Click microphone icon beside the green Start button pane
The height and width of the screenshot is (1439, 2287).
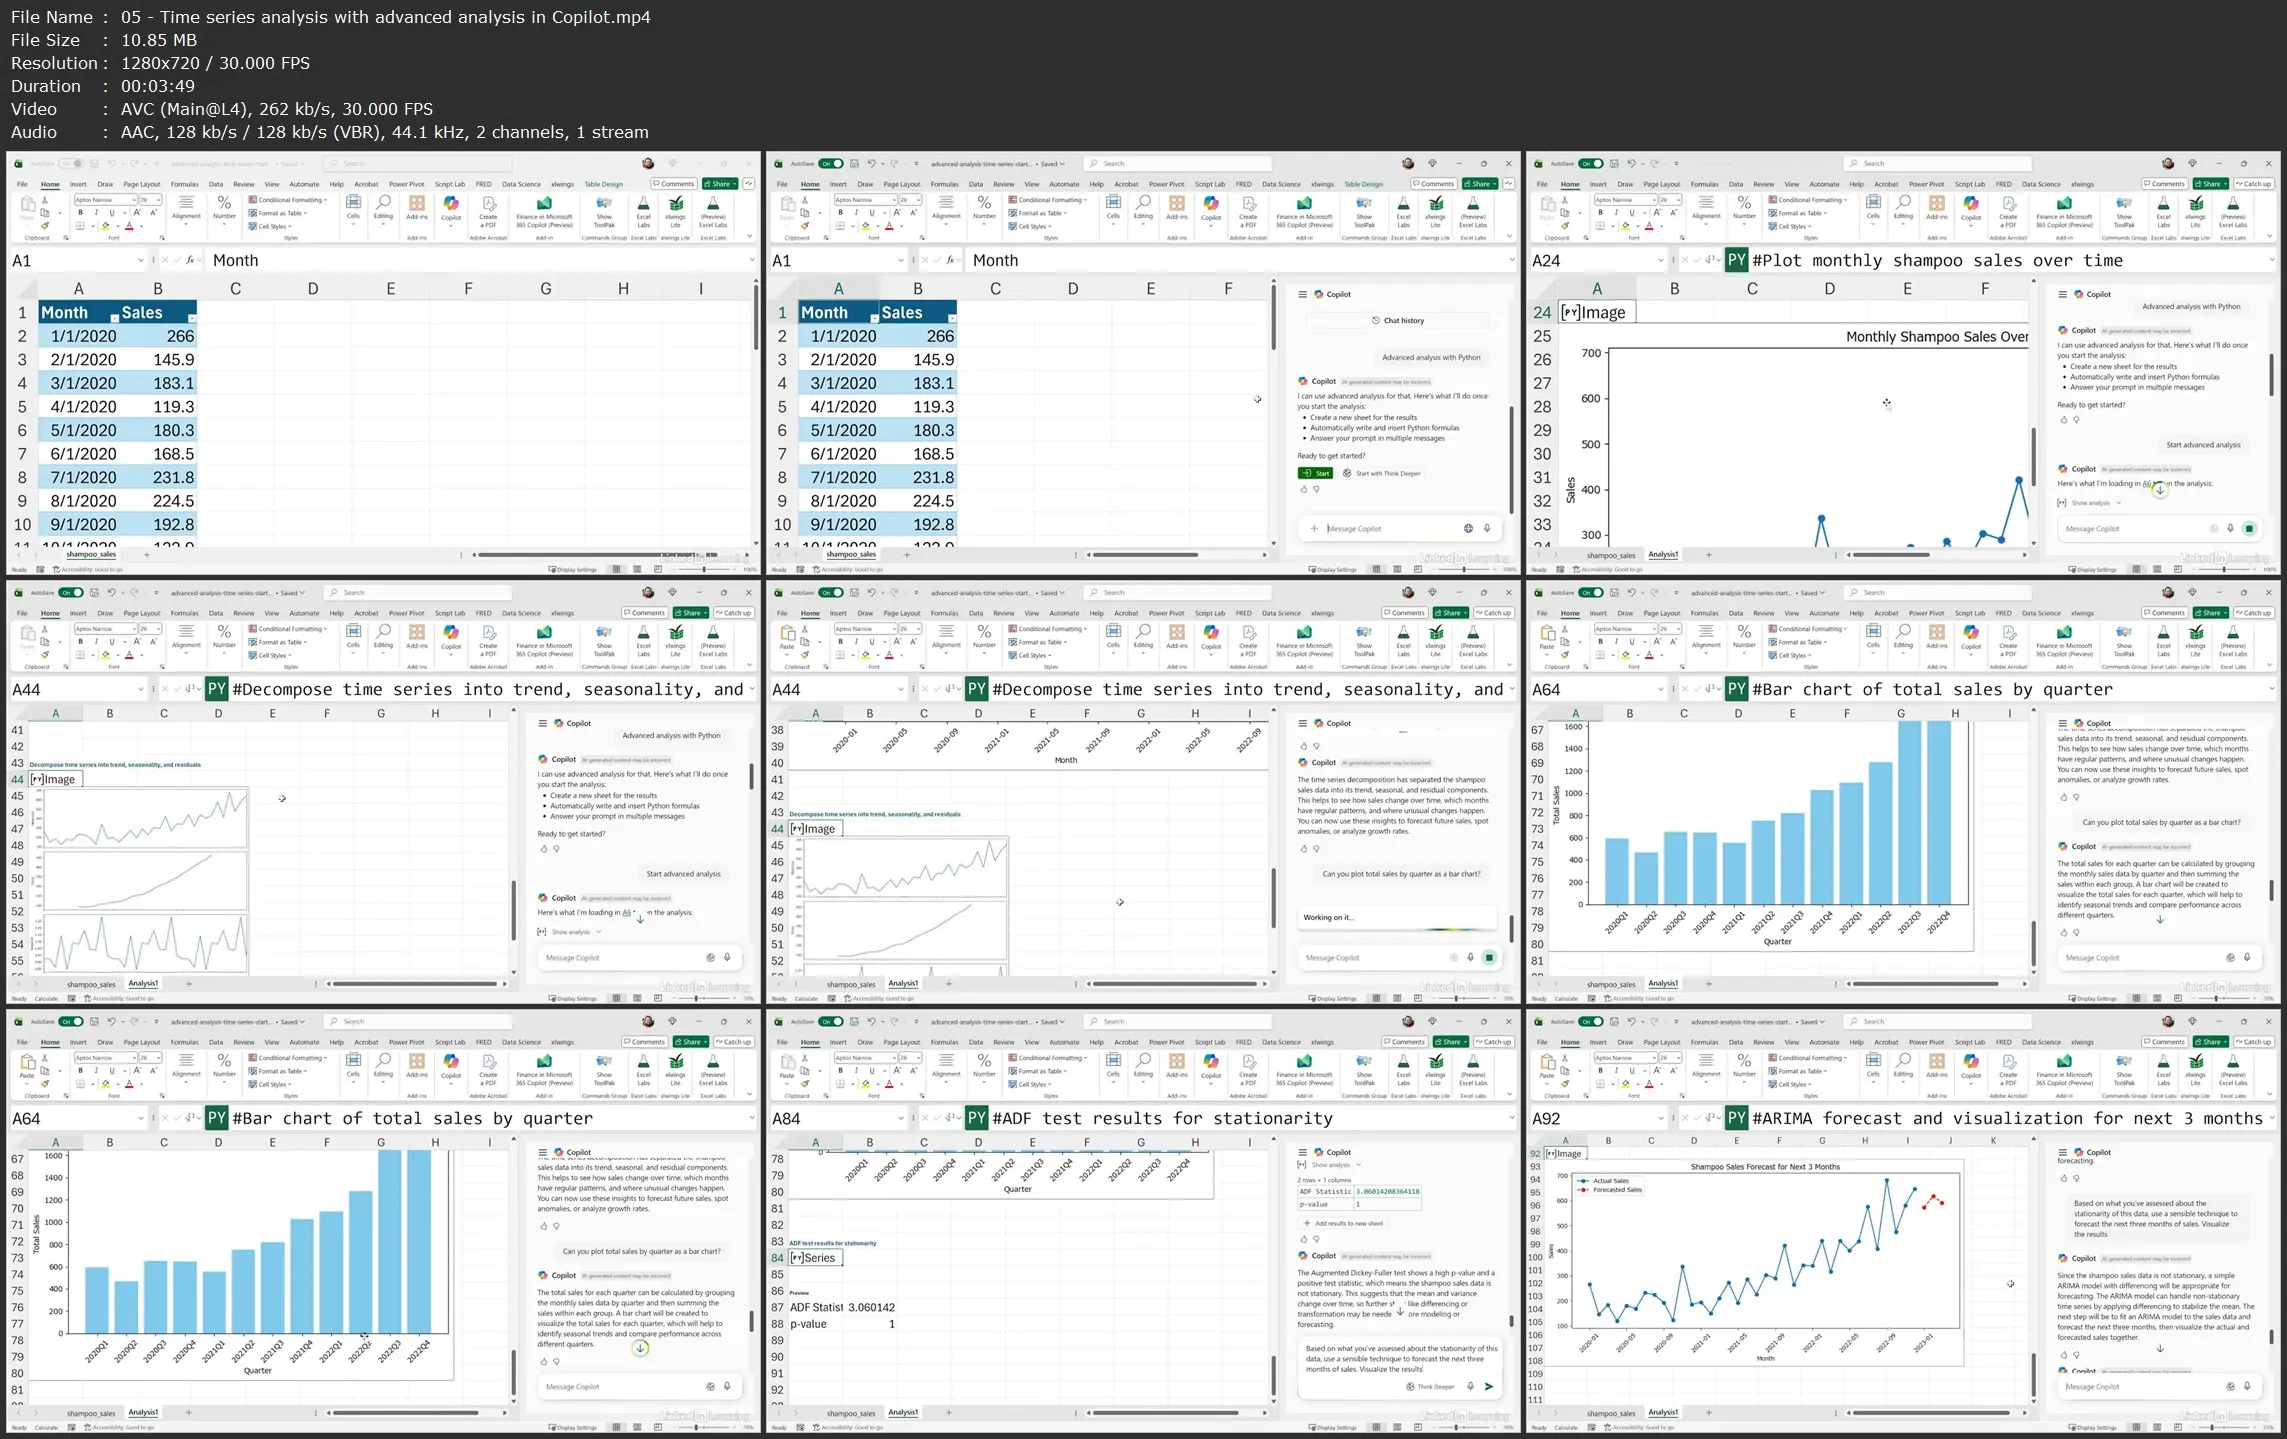pyautogui.click(x=1487, y=528)
